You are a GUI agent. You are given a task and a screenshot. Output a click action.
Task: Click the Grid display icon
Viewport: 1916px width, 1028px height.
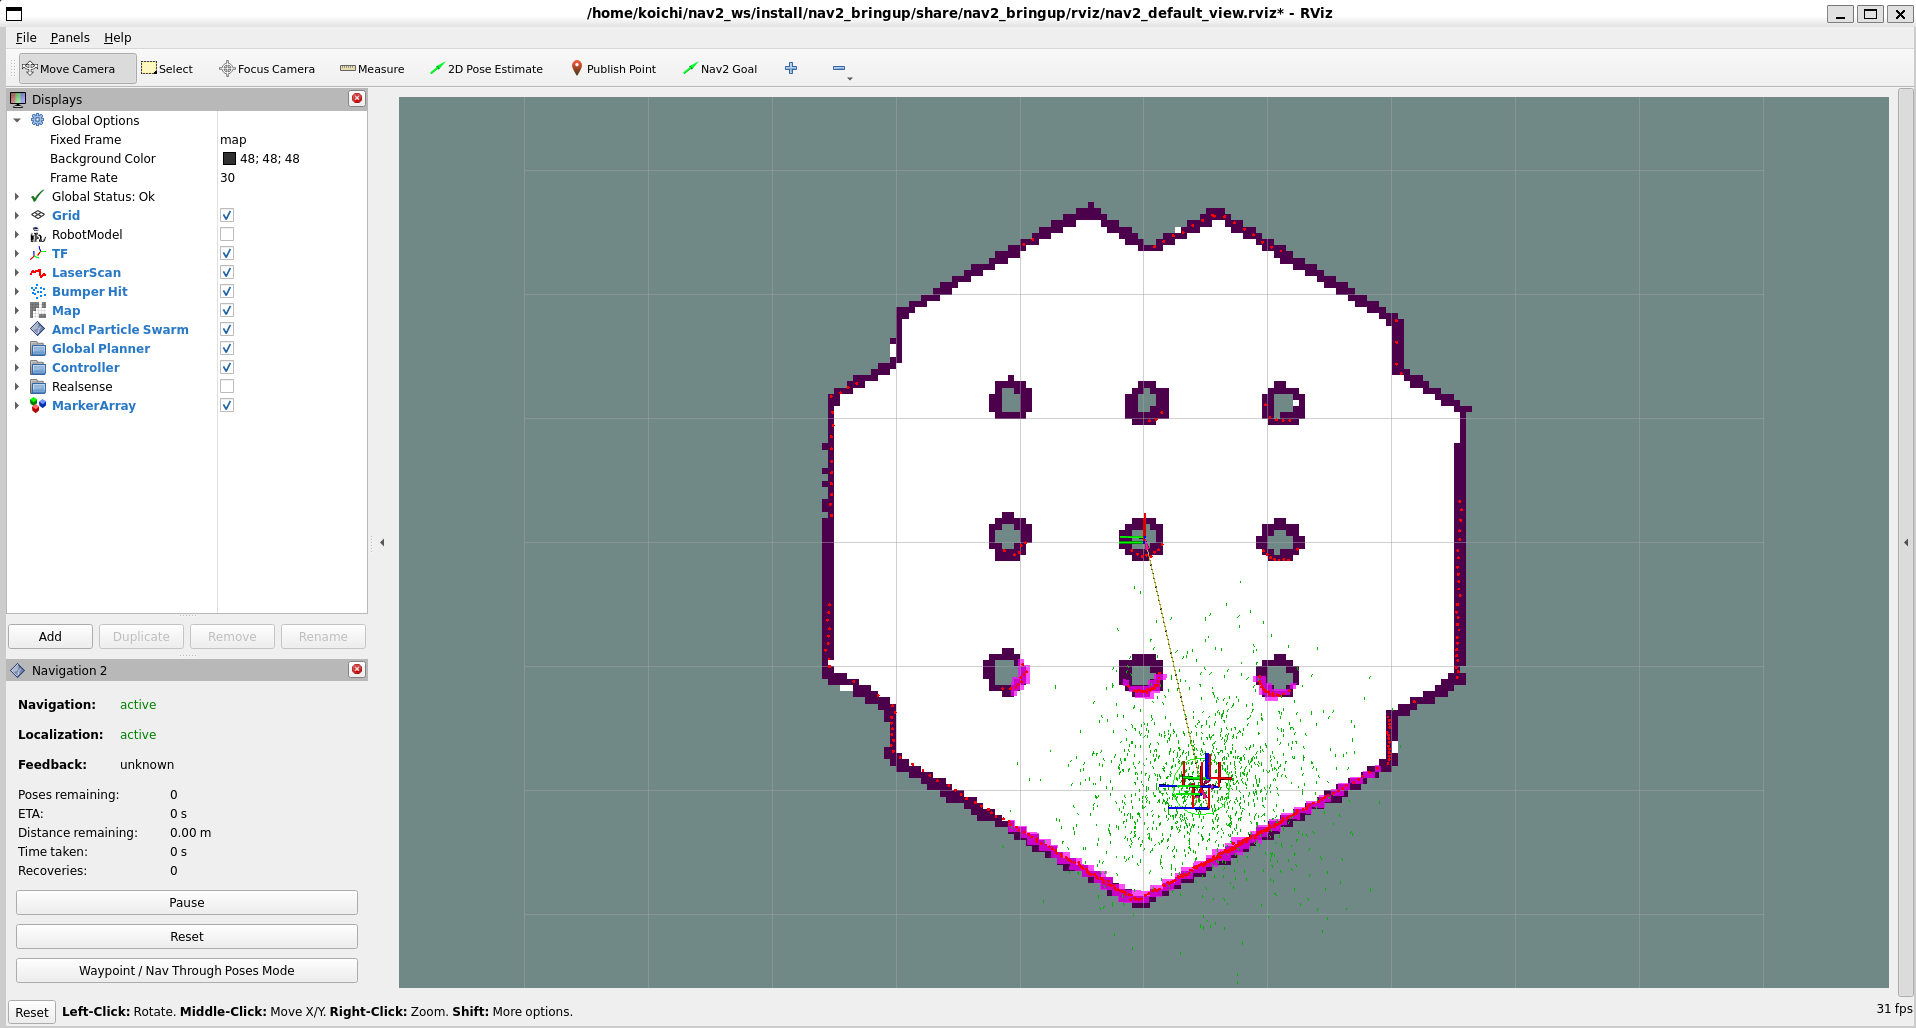click(38, 215)
